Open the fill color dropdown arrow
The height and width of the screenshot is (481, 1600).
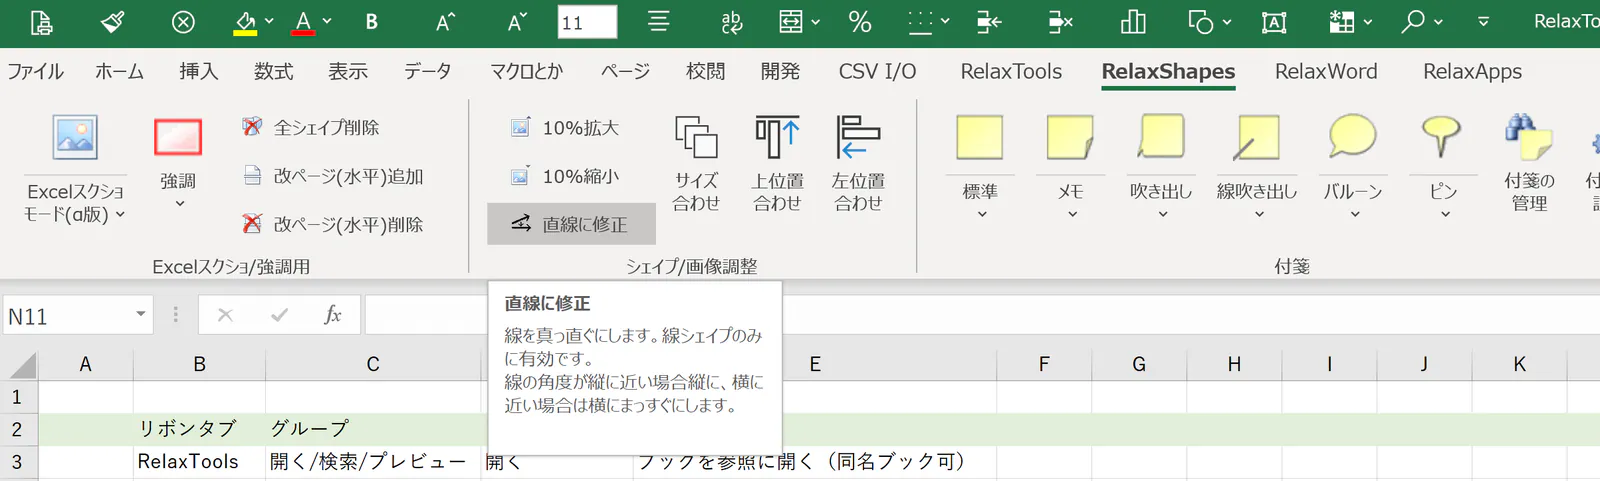[269, 22]
